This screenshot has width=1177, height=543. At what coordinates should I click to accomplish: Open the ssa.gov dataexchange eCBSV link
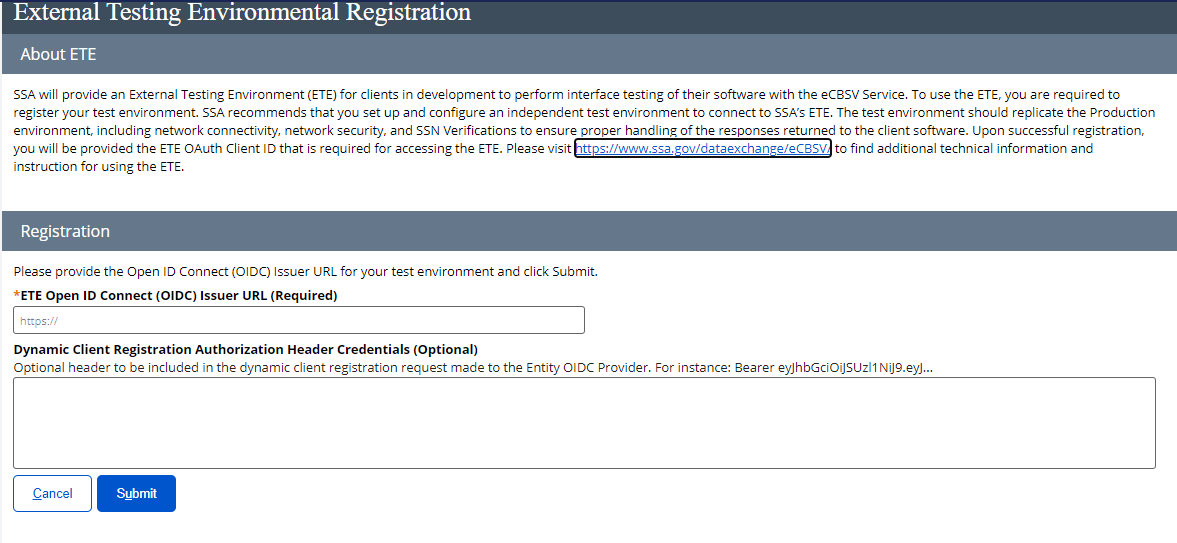click(702, 149)
